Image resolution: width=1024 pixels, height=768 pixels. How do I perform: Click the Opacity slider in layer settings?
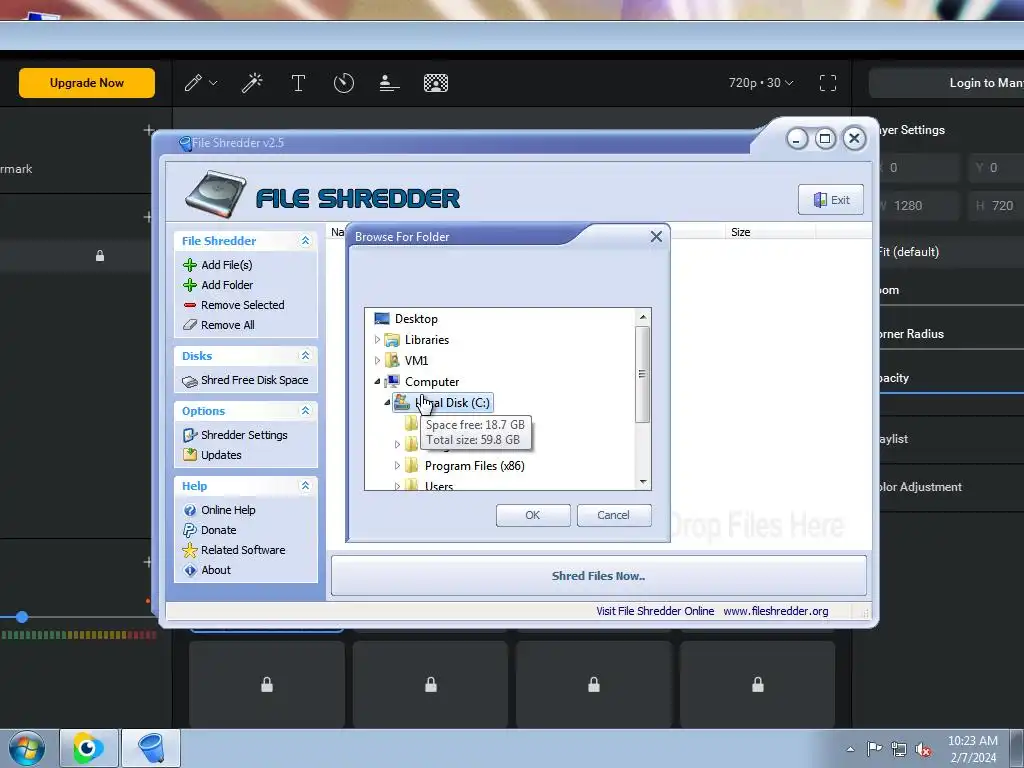[x=950, y=393]
